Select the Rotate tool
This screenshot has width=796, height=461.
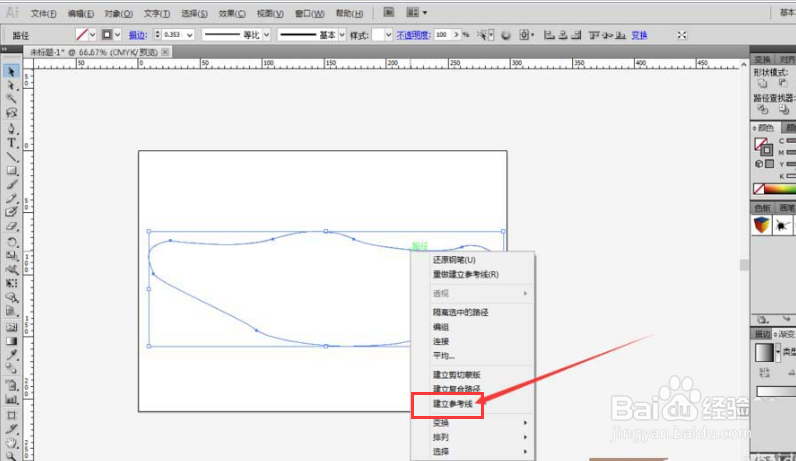(11, 242)
